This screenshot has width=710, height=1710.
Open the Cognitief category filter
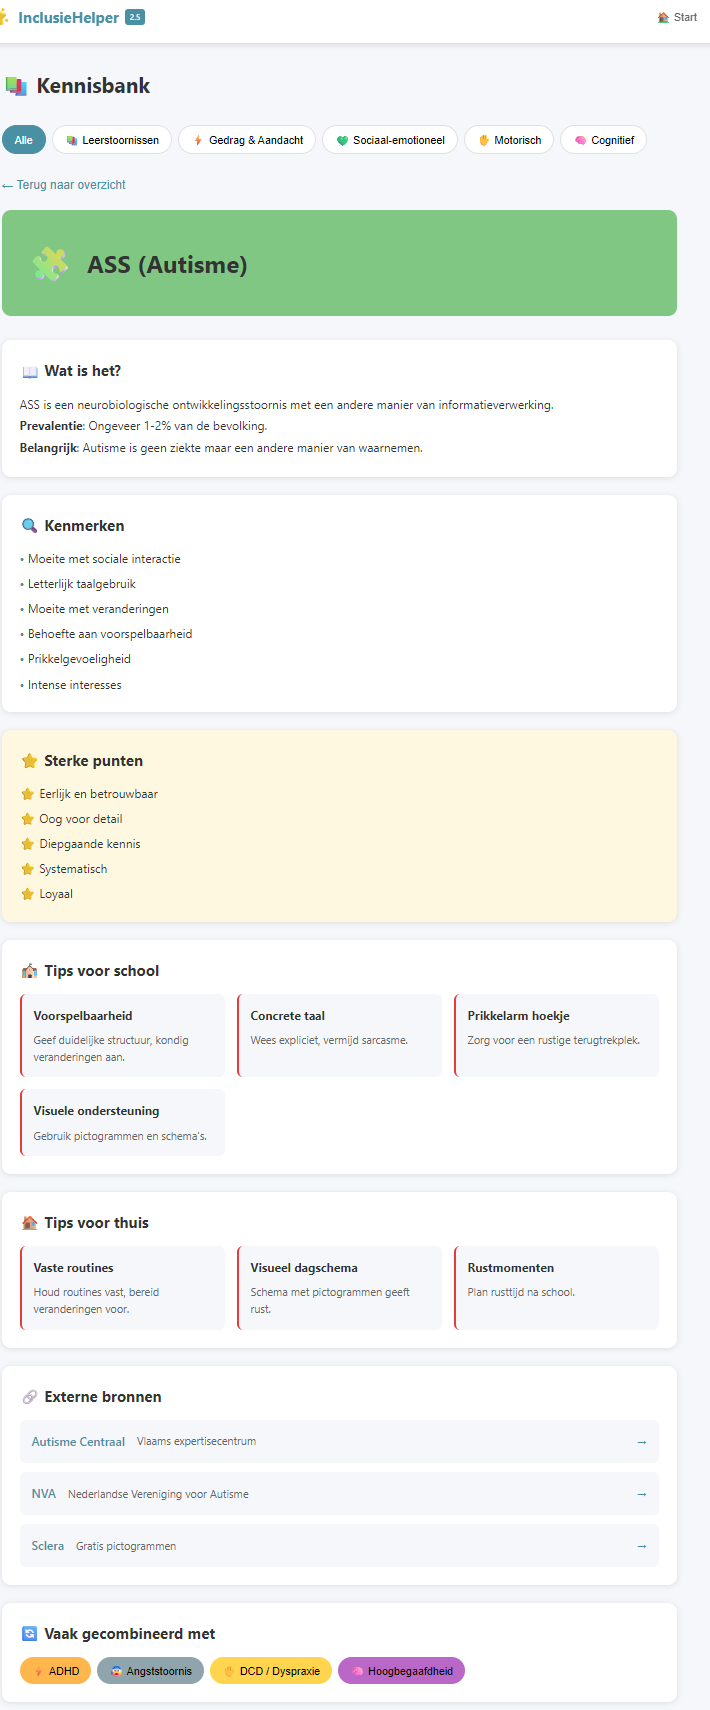click(603, 140)
